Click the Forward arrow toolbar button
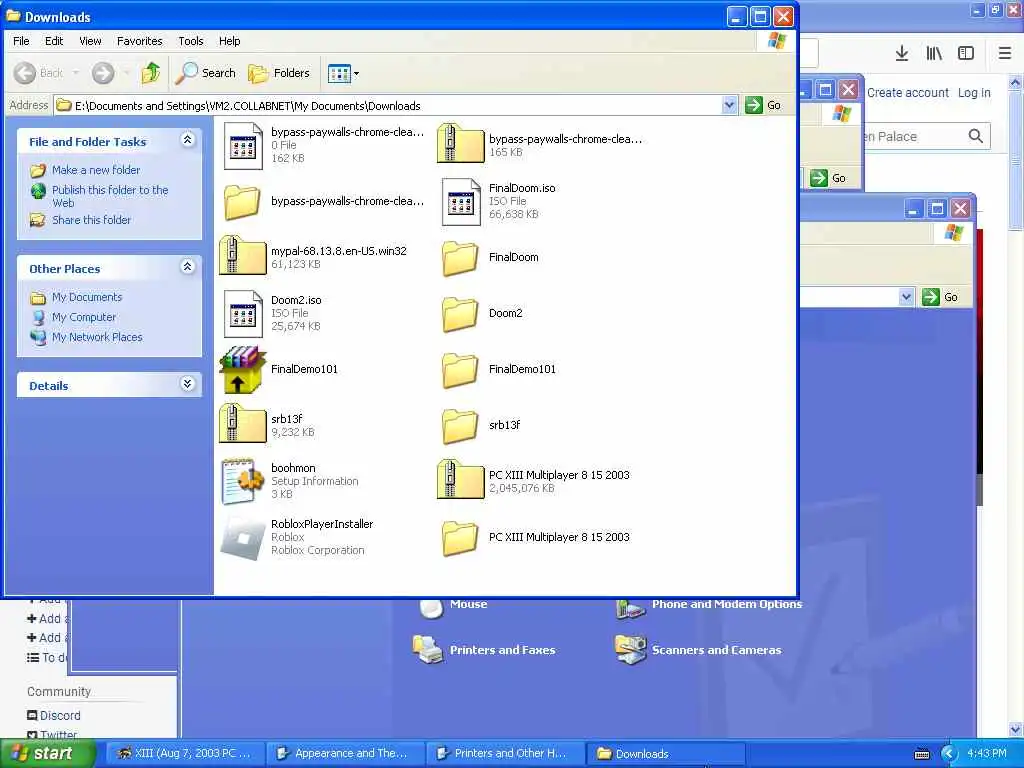The image size is (1024, 768). click(103, 73)
